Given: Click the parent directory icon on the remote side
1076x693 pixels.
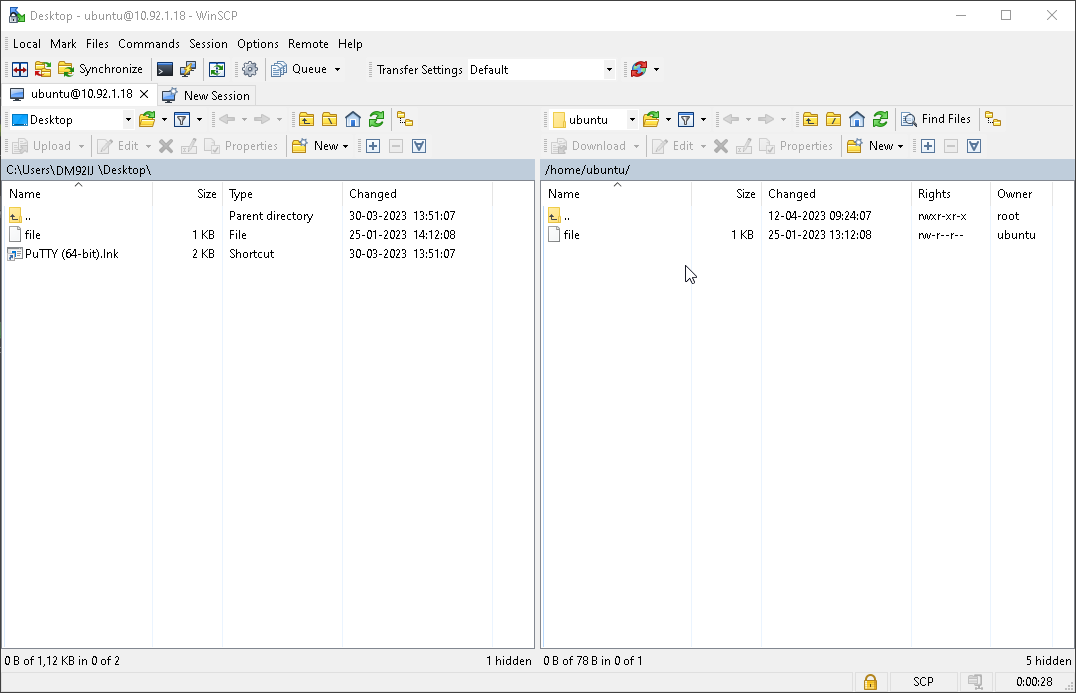Looking at the screenshot, I should 810,119.
